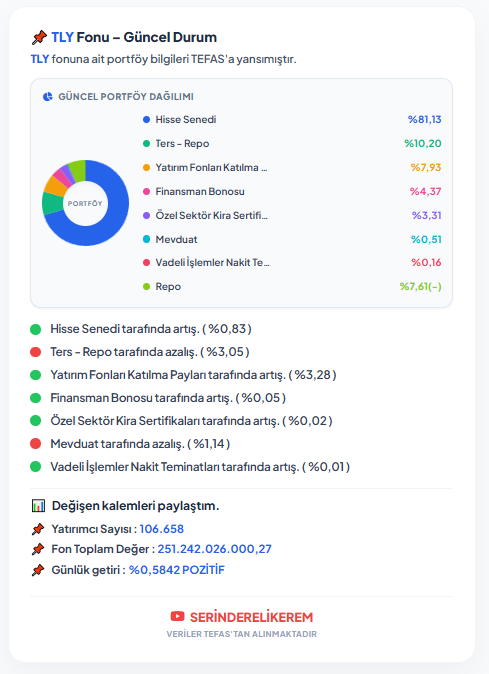Click the Özel Sektör Kira Sertifi legend label
489x674 pixels.
211,215
